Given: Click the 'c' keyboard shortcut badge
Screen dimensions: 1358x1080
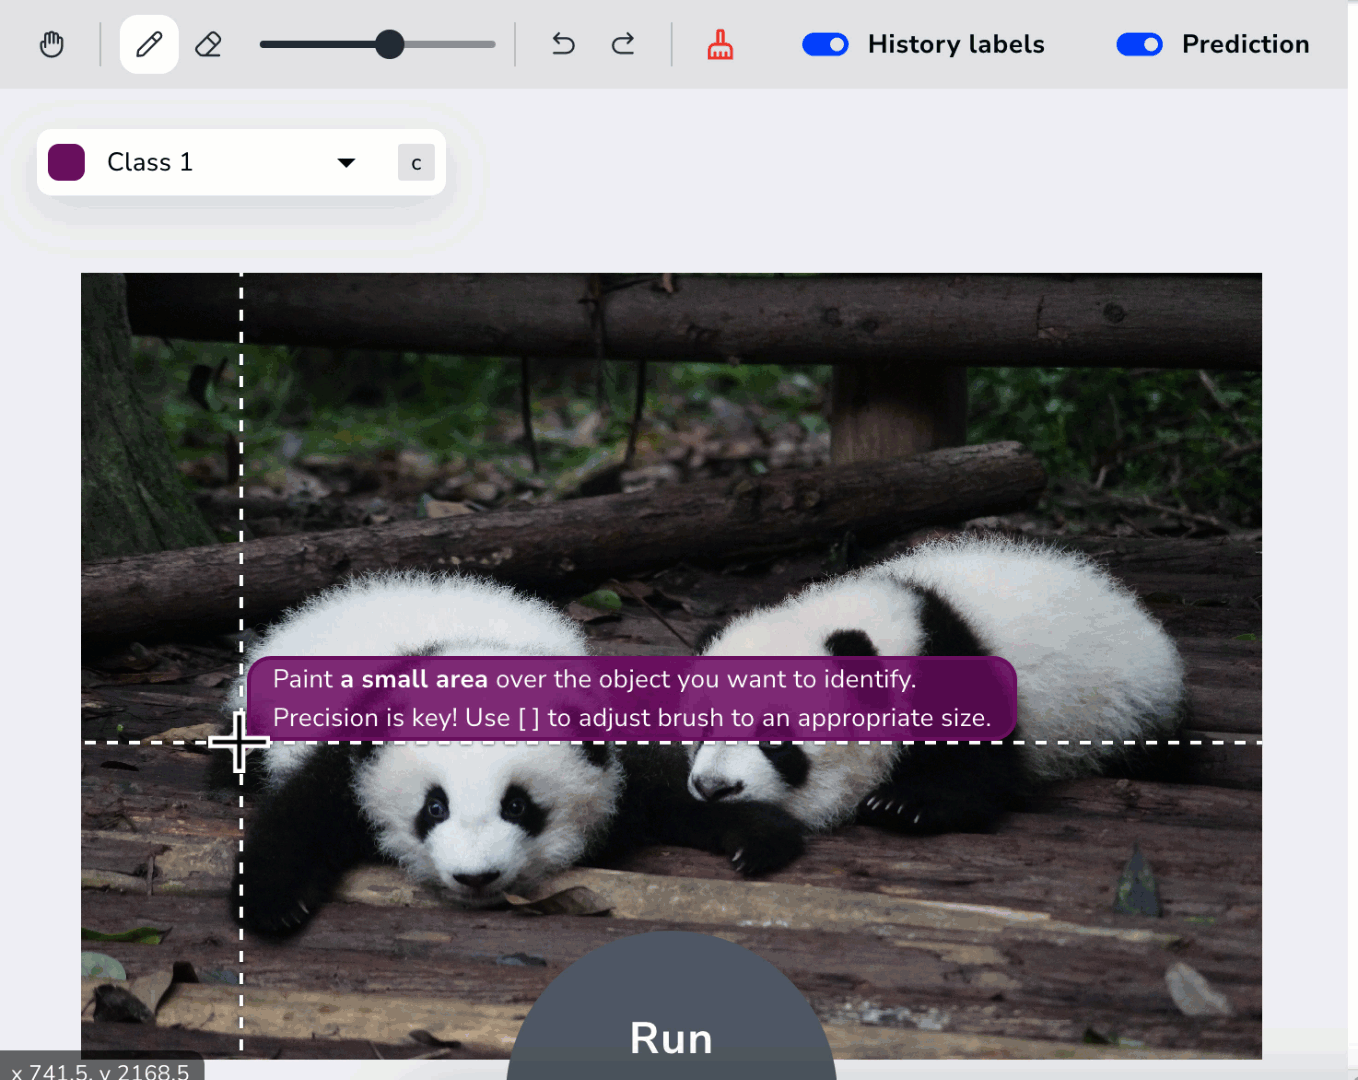Looking at the screenshot, I should click(415, 162).
